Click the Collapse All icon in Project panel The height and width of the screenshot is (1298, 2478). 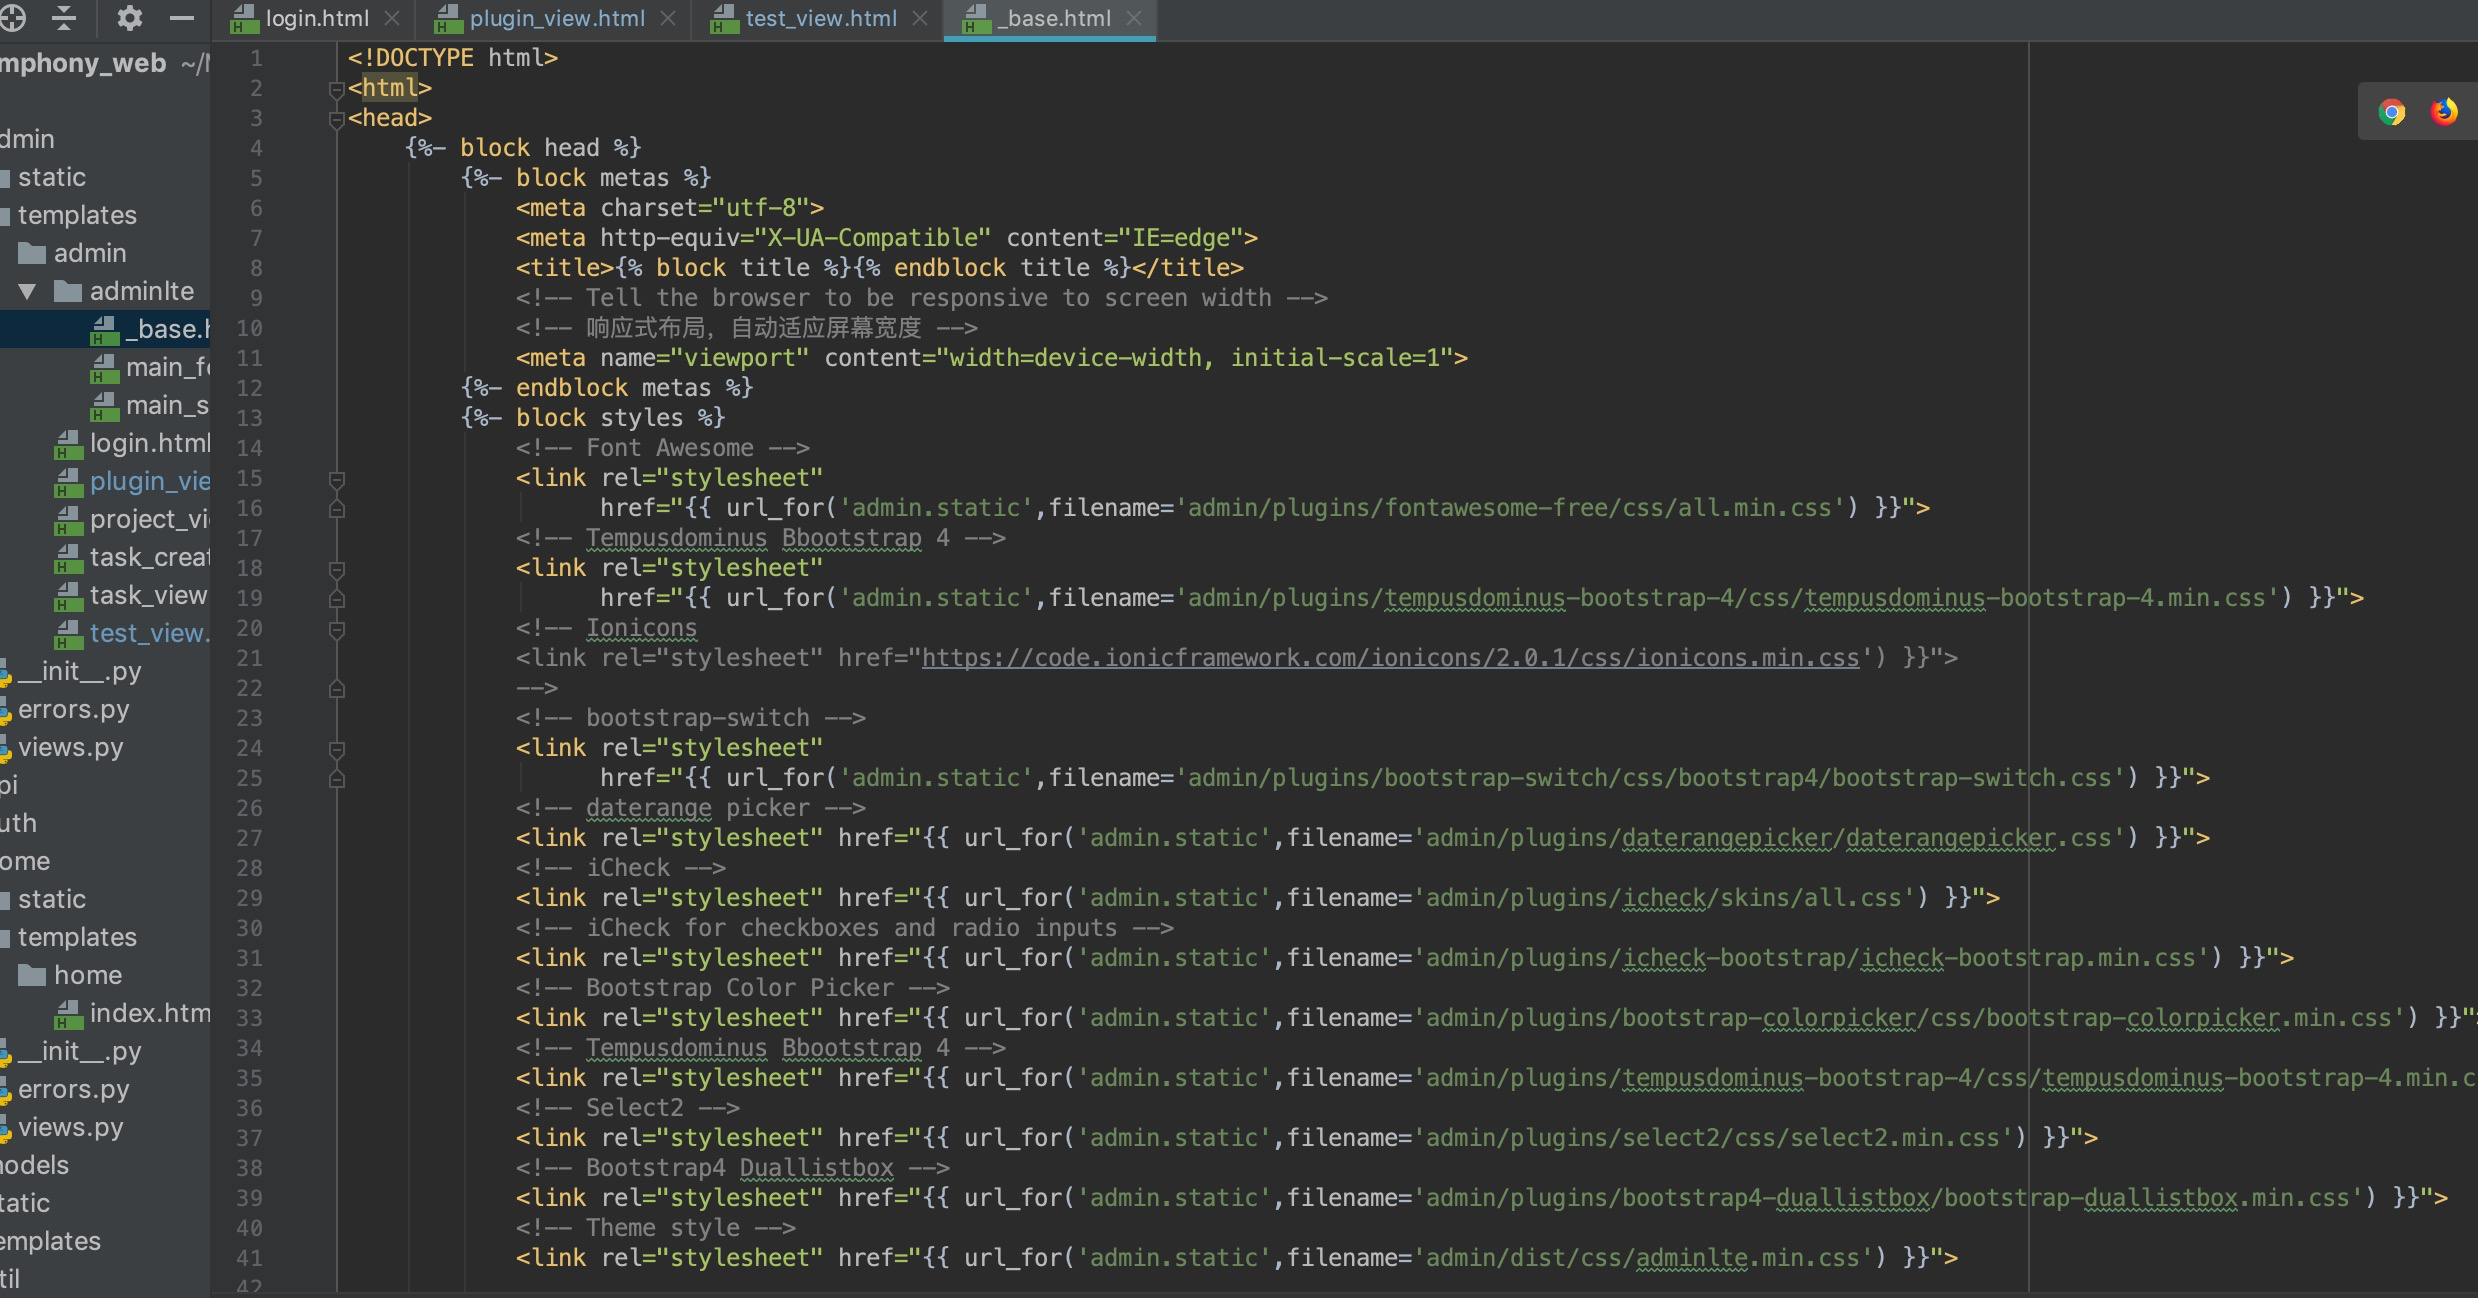(x=63, y=18)
